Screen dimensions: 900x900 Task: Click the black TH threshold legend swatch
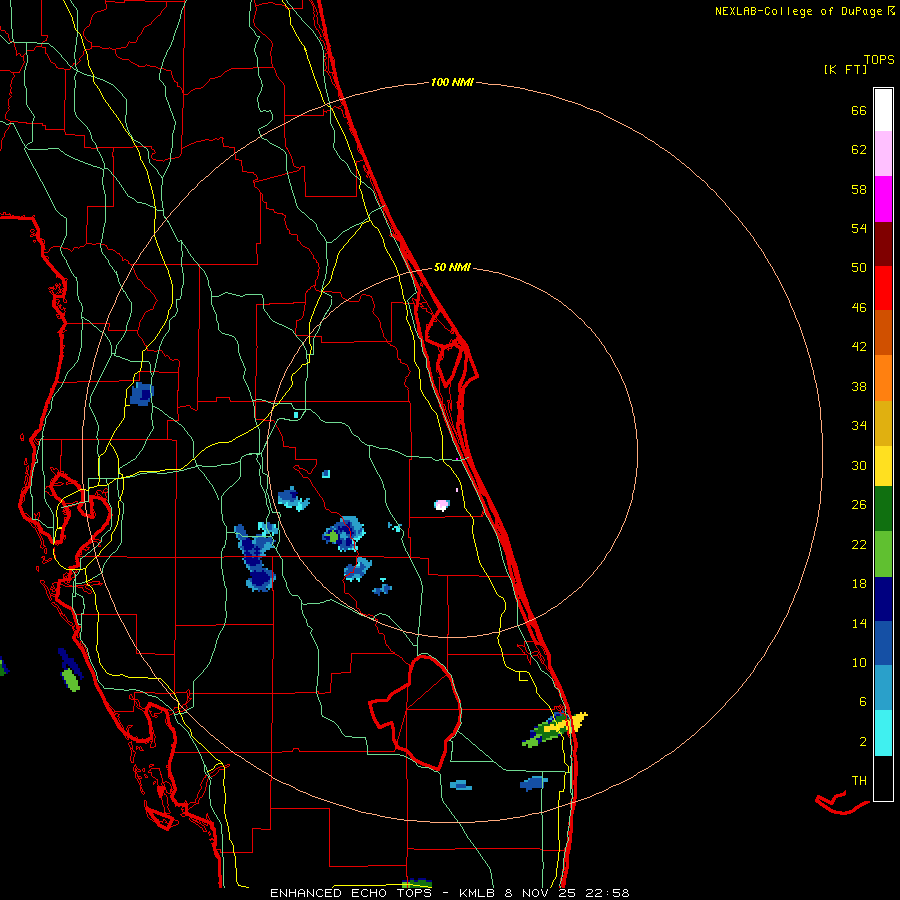(x=883, y=778)
